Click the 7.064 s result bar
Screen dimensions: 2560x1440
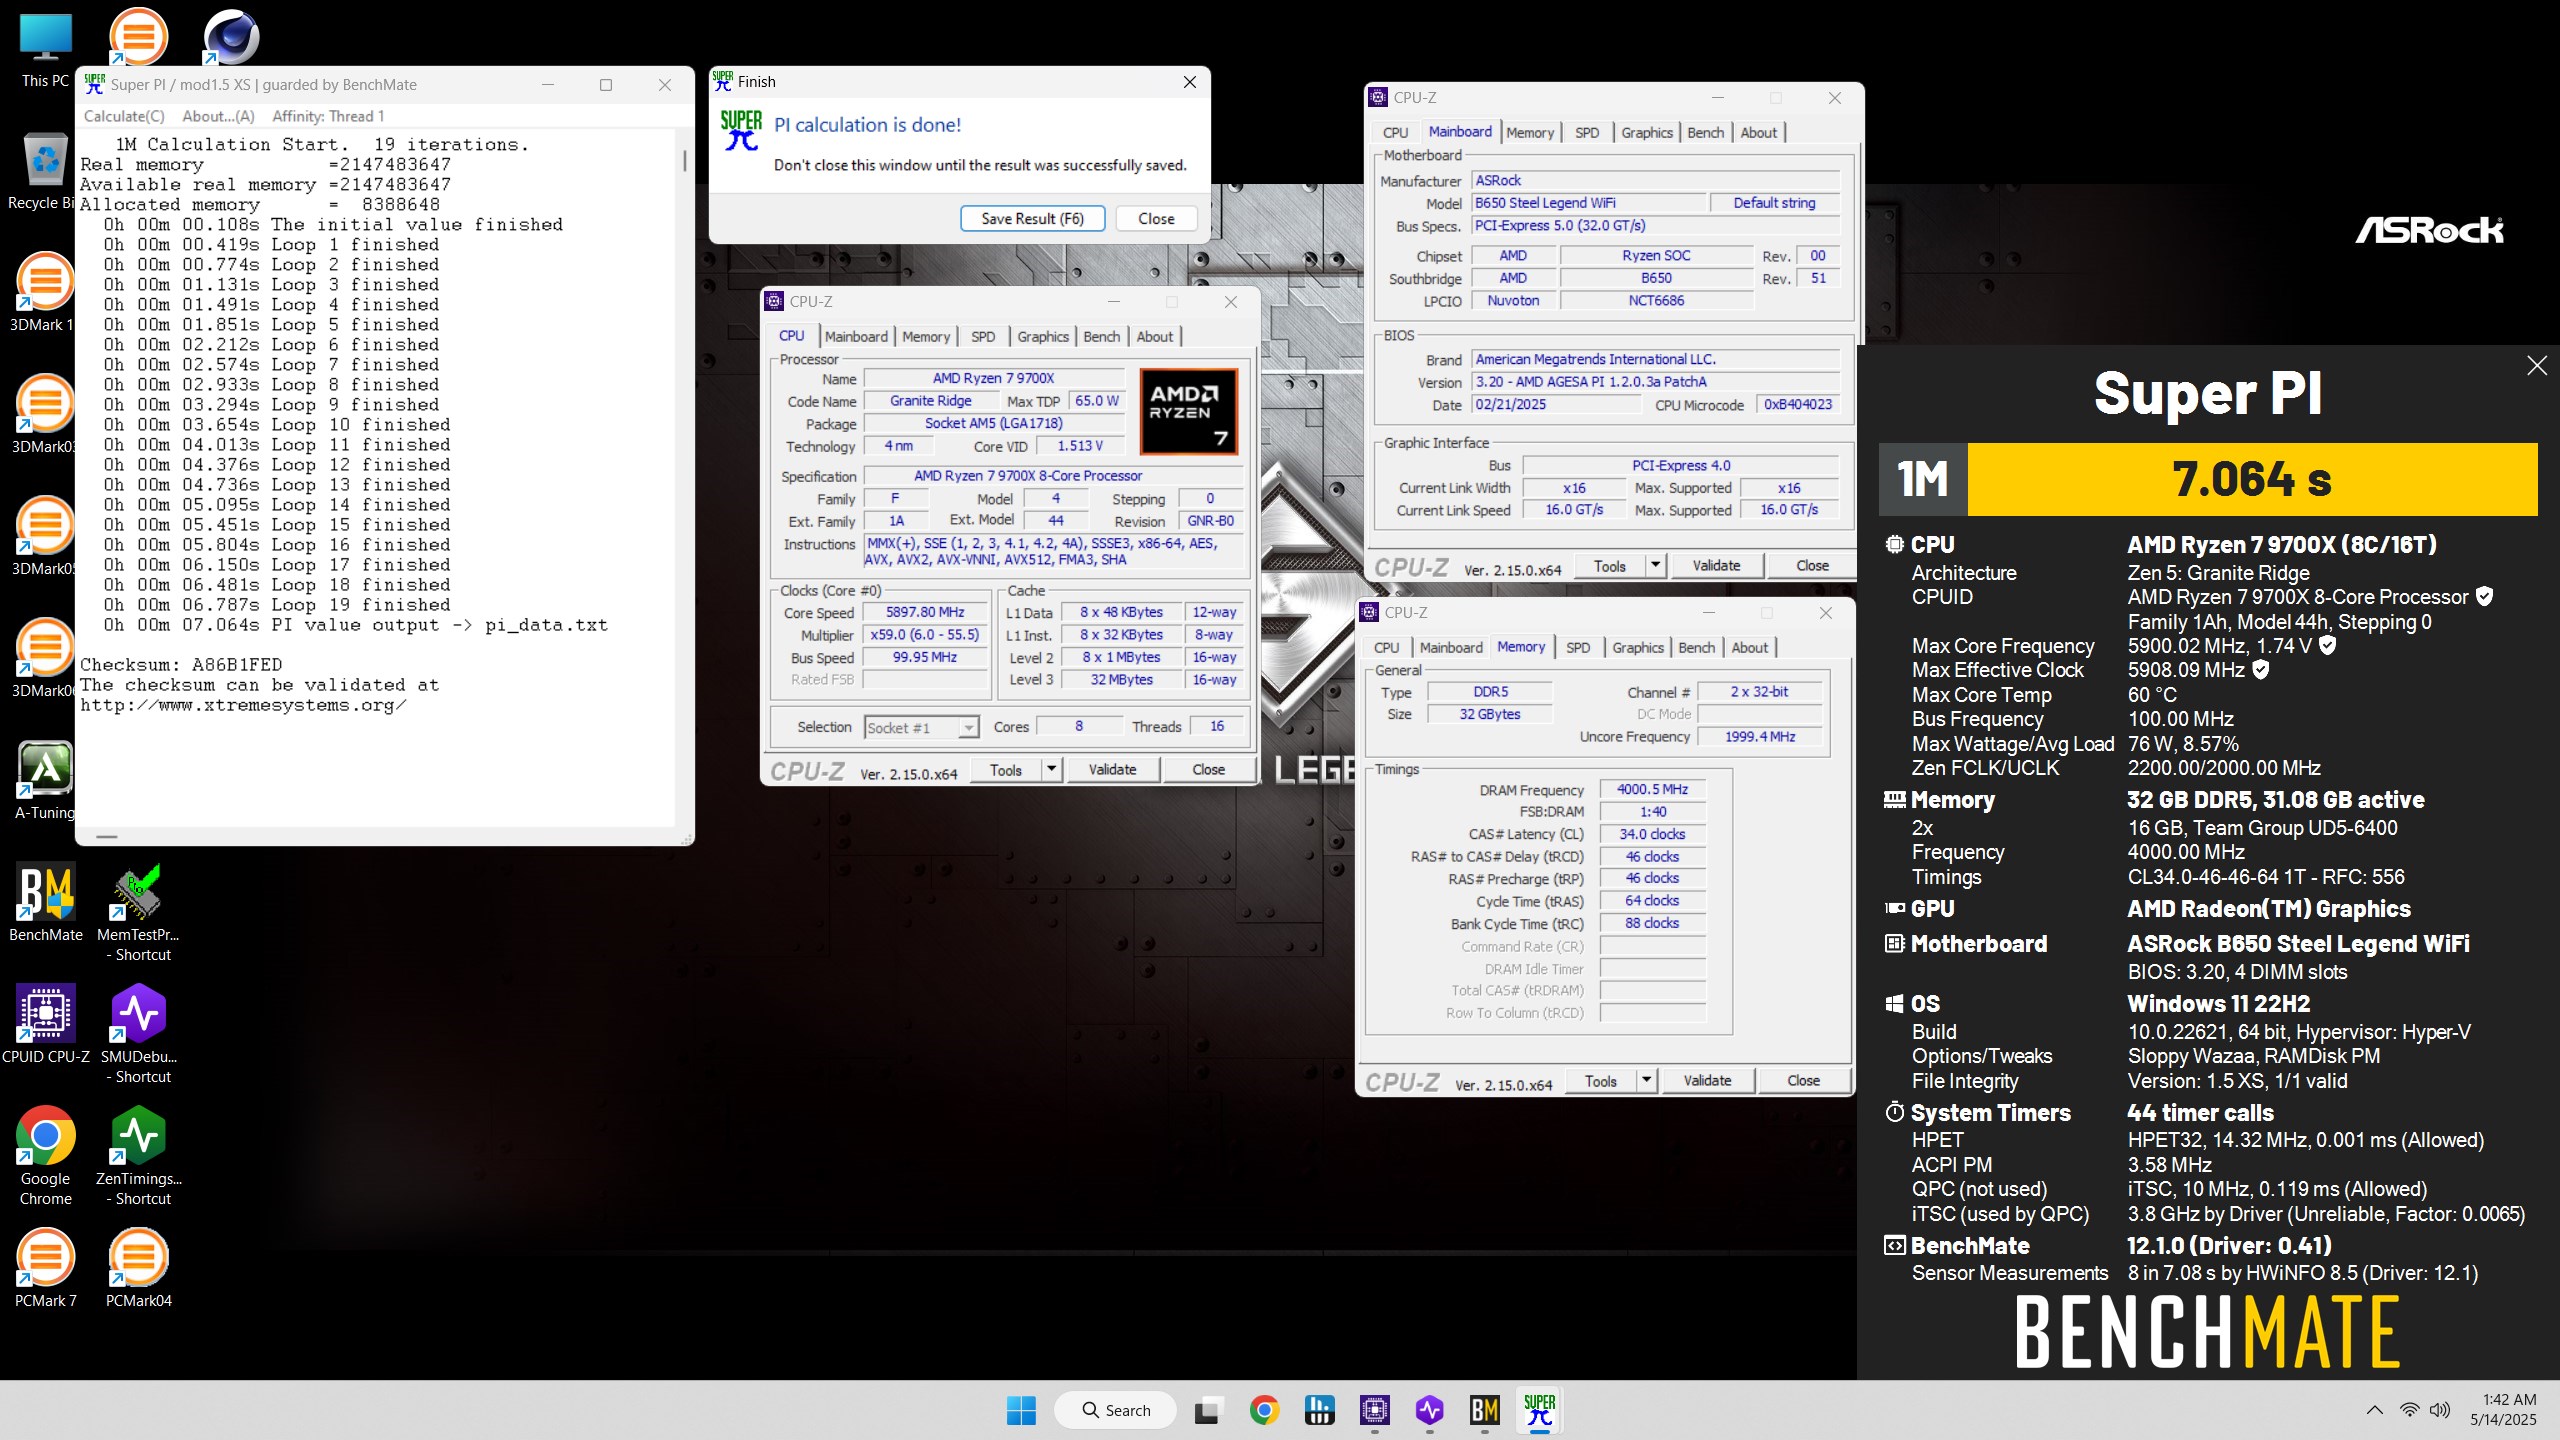(2252, 479)
